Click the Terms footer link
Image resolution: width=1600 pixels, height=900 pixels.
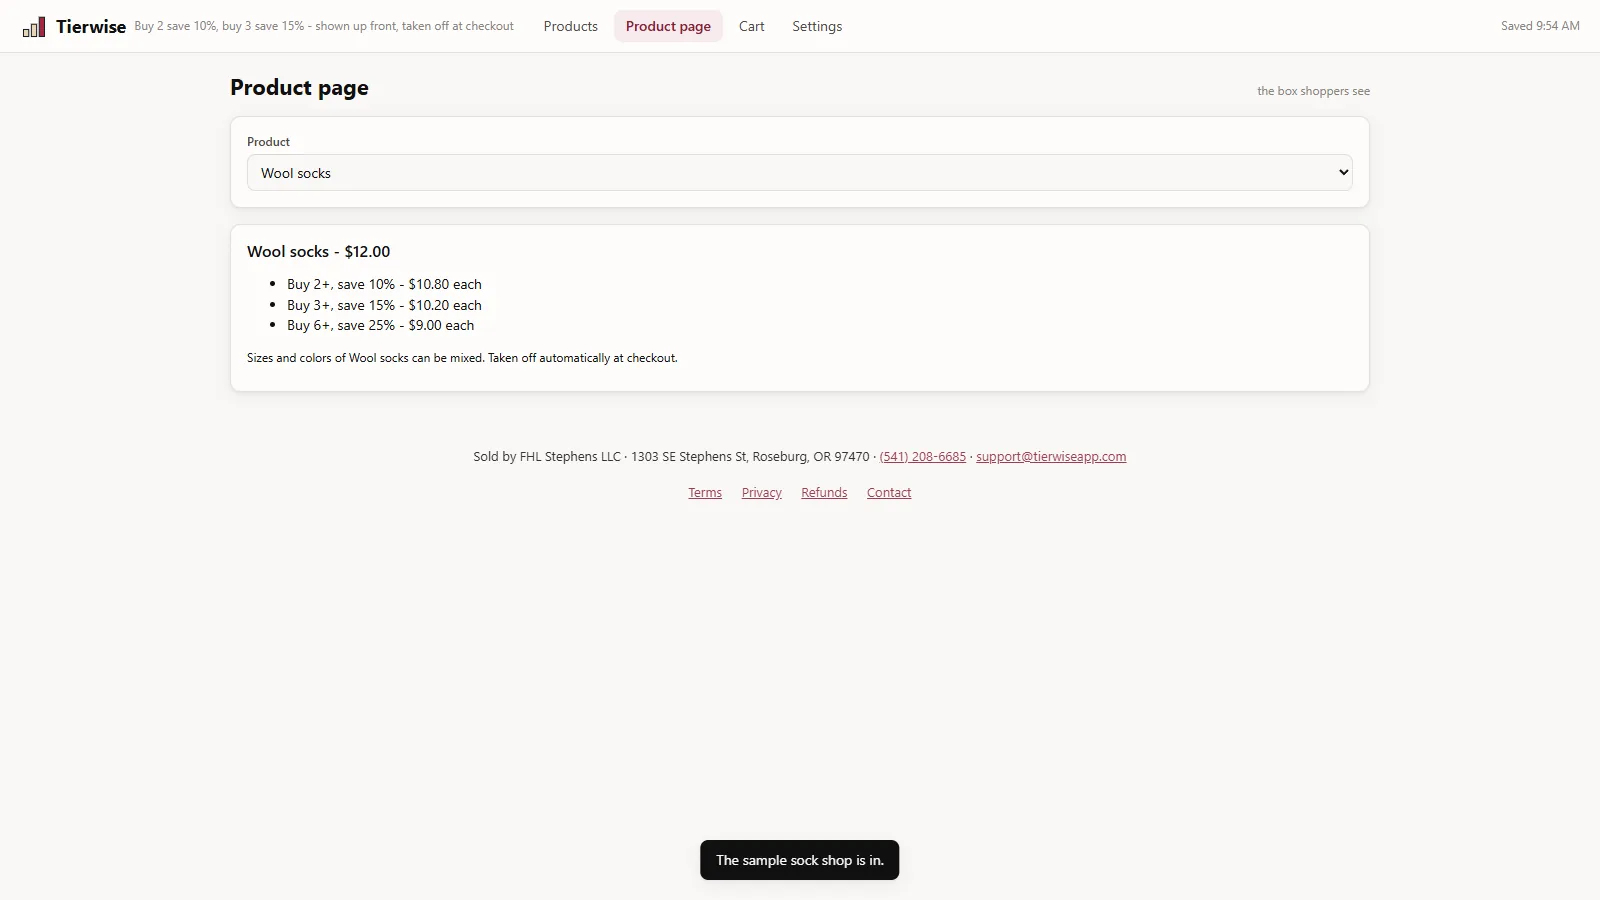(x=705, y=493)
